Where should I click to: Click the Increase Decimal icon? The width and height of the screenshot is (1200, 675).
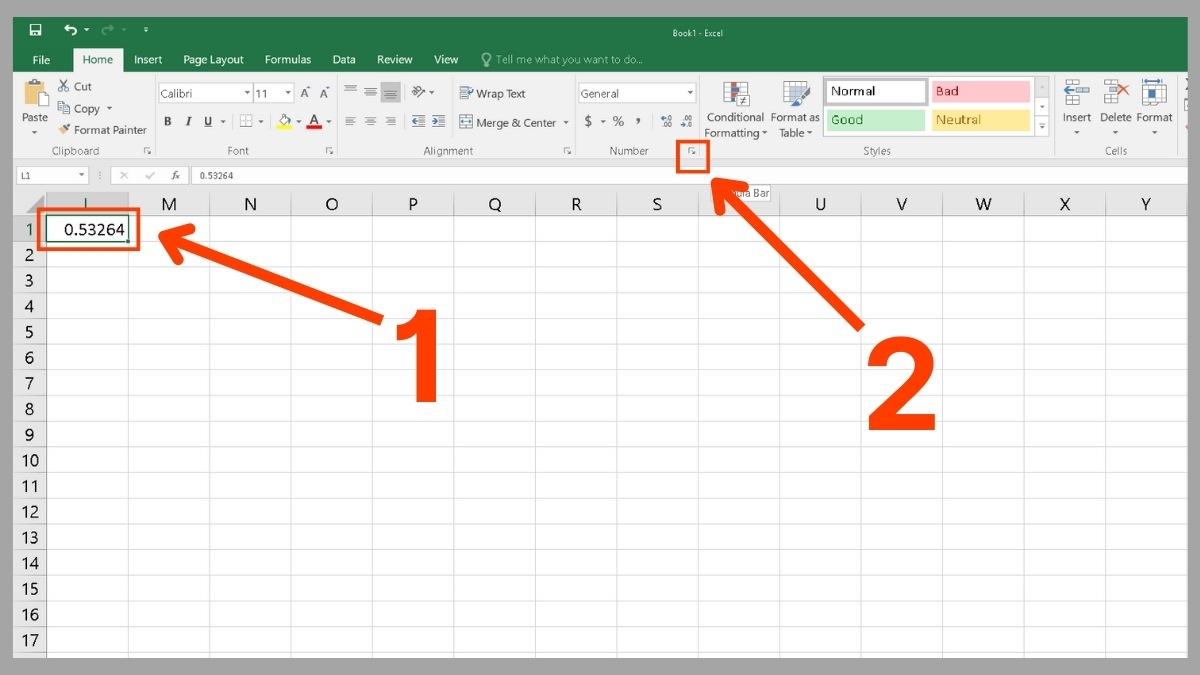click(667, 121)
